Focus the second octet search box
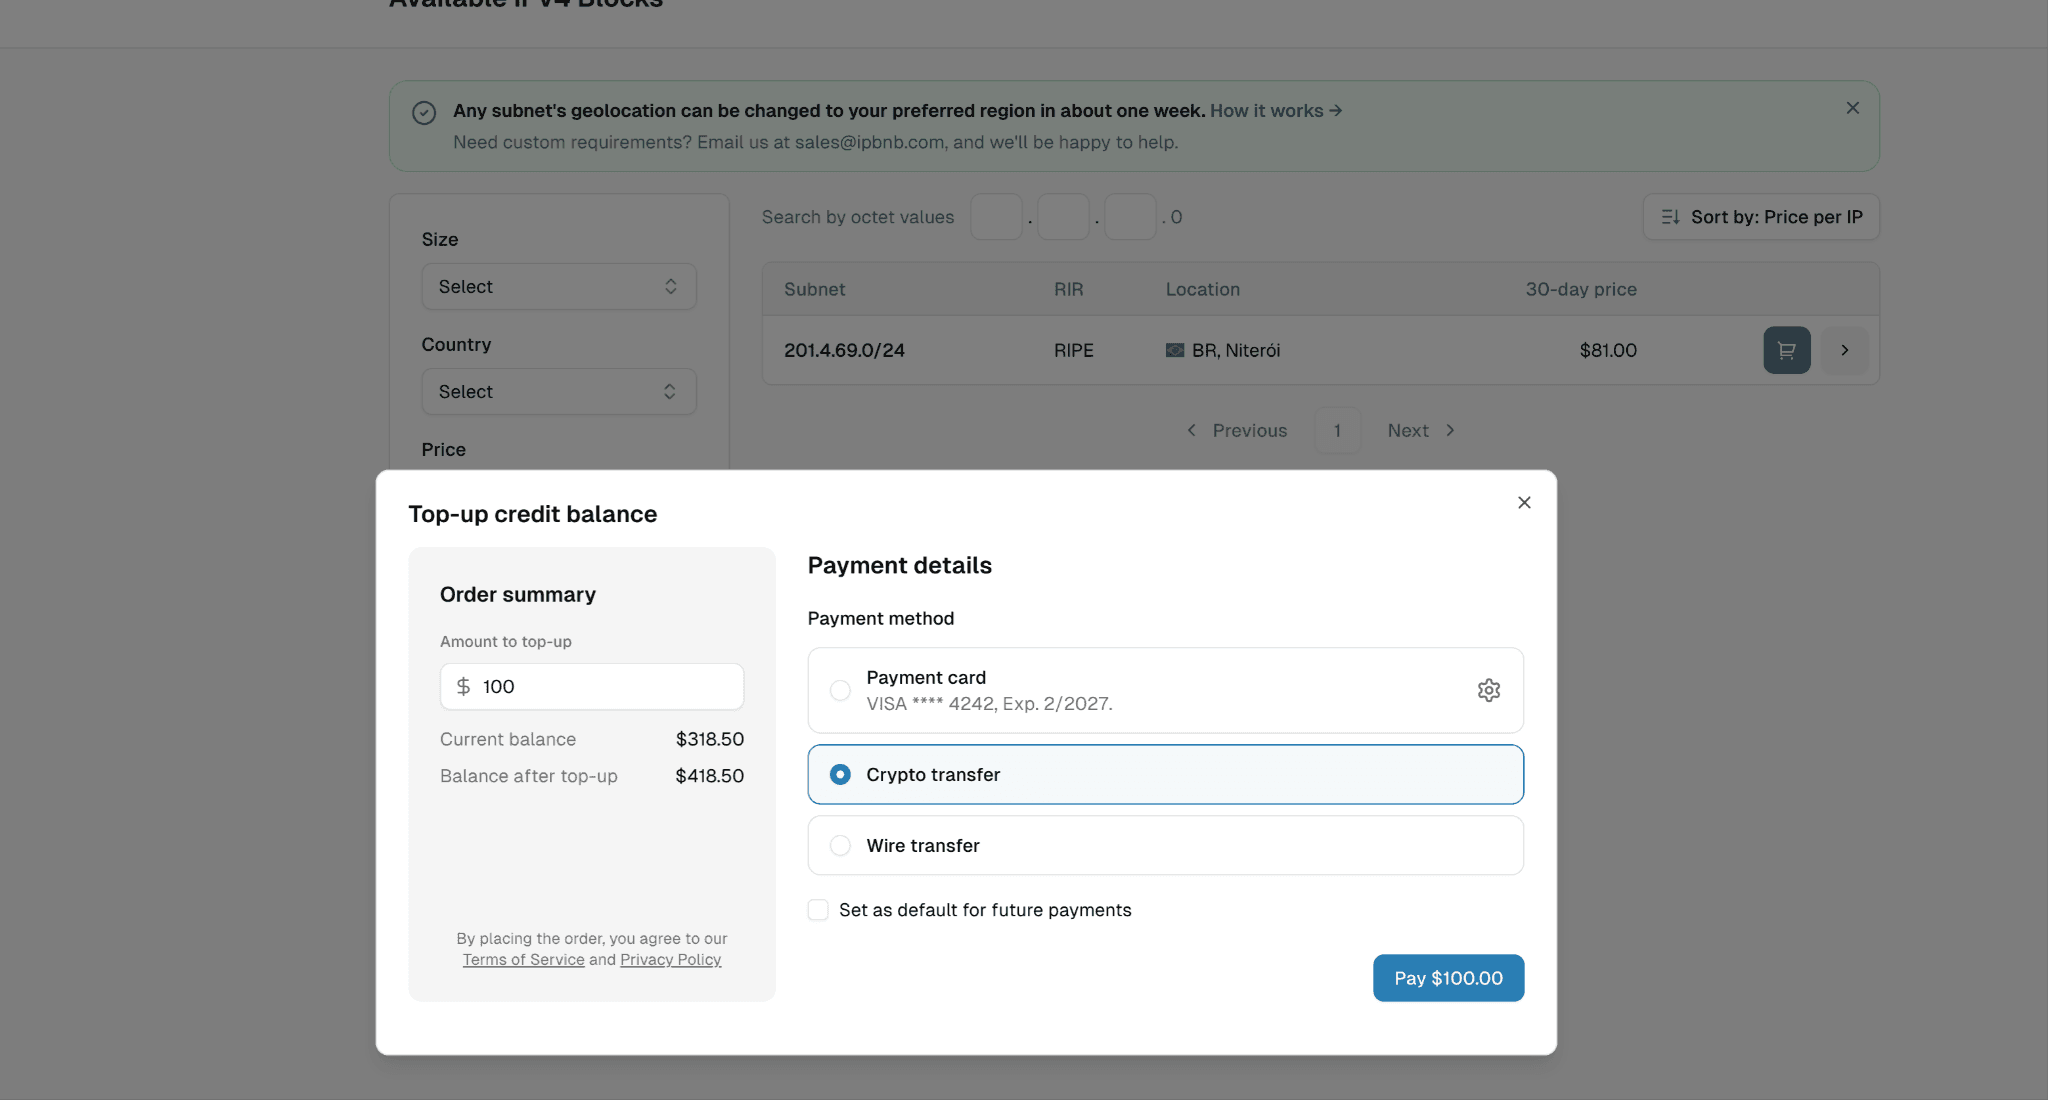Screen dimensions: 2048x1100 pyautogui.click(x=1063, y=217)
